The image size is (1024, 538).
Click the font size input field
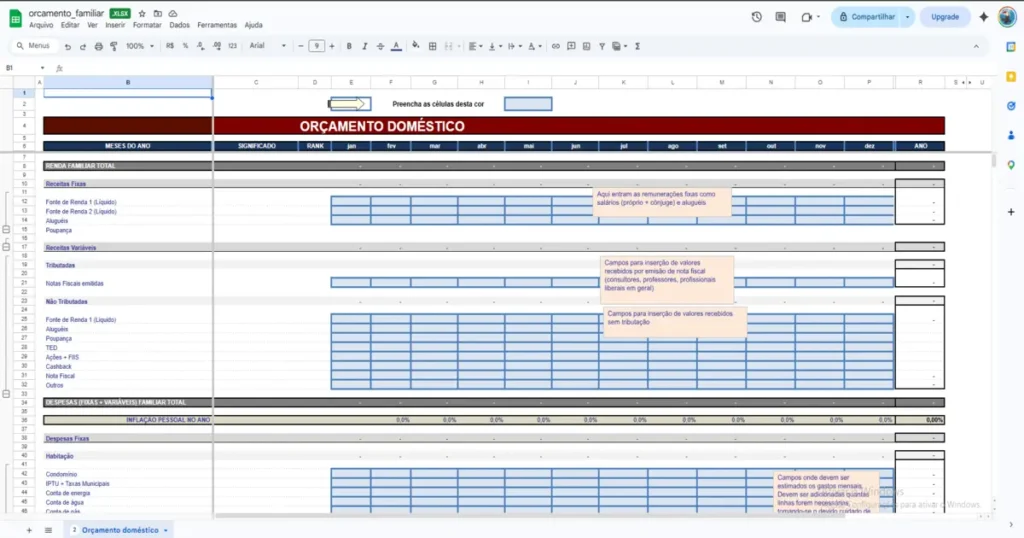316,46
